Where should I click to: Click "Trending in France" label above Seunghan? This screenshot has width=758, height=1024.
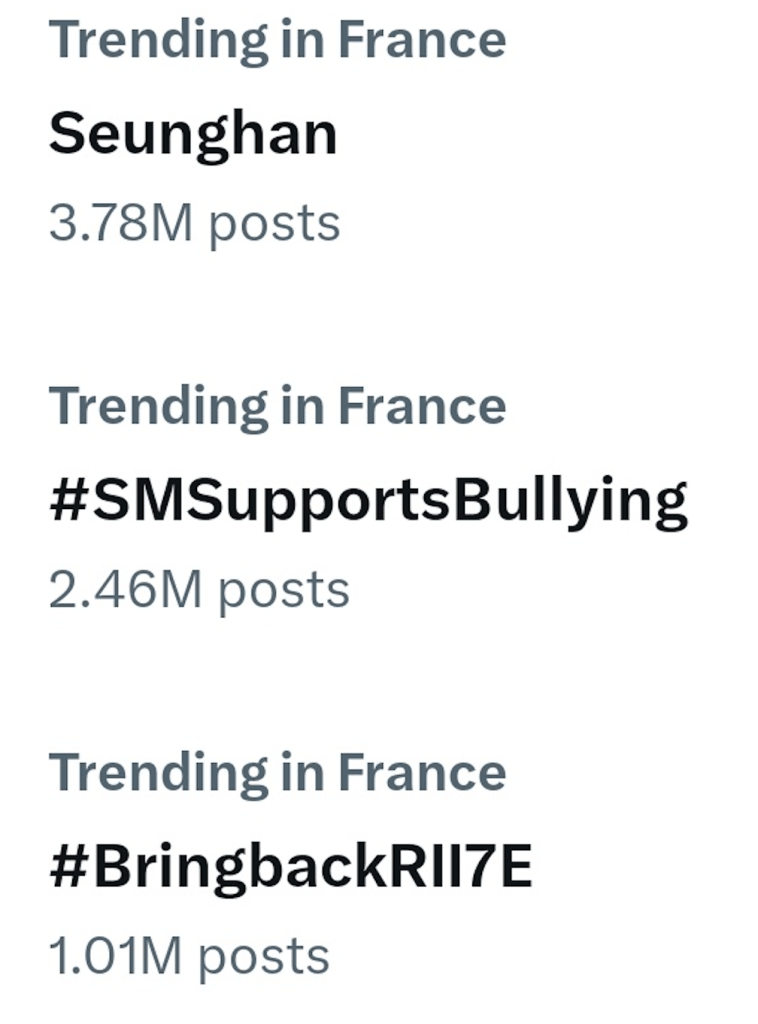(x=277, y=40)
